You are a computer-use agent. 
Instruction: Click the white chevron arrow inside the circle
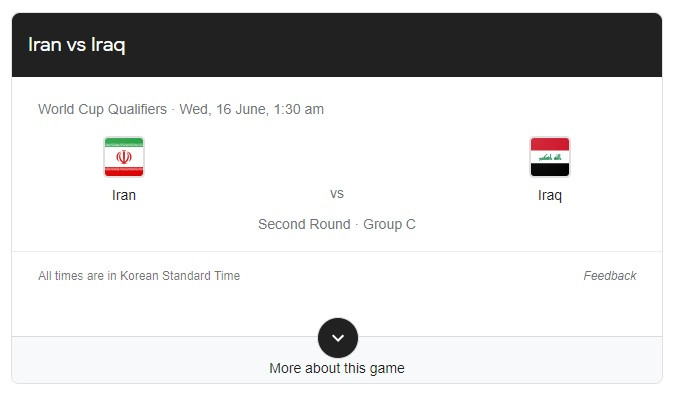338,338
